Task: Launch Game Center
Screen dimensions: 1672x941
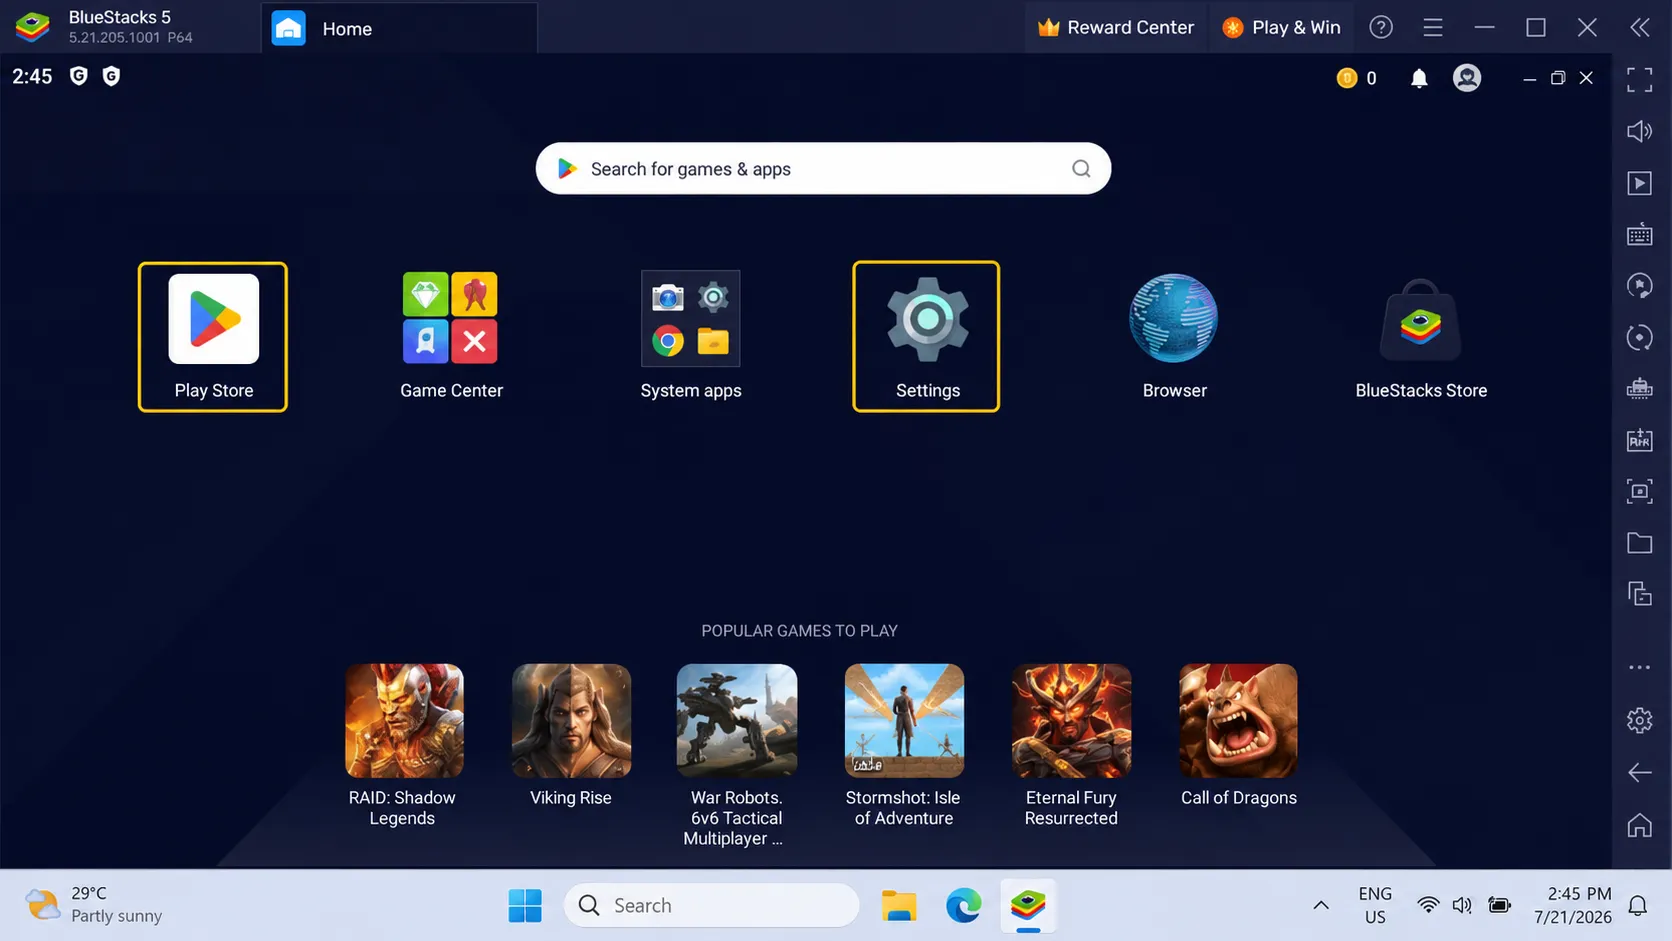Action: click(451, 336)
